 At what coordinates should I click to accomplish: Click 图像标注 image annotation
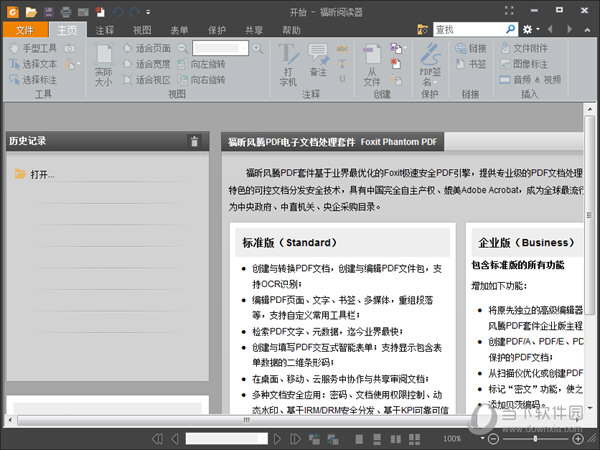[x=524, y=64]
